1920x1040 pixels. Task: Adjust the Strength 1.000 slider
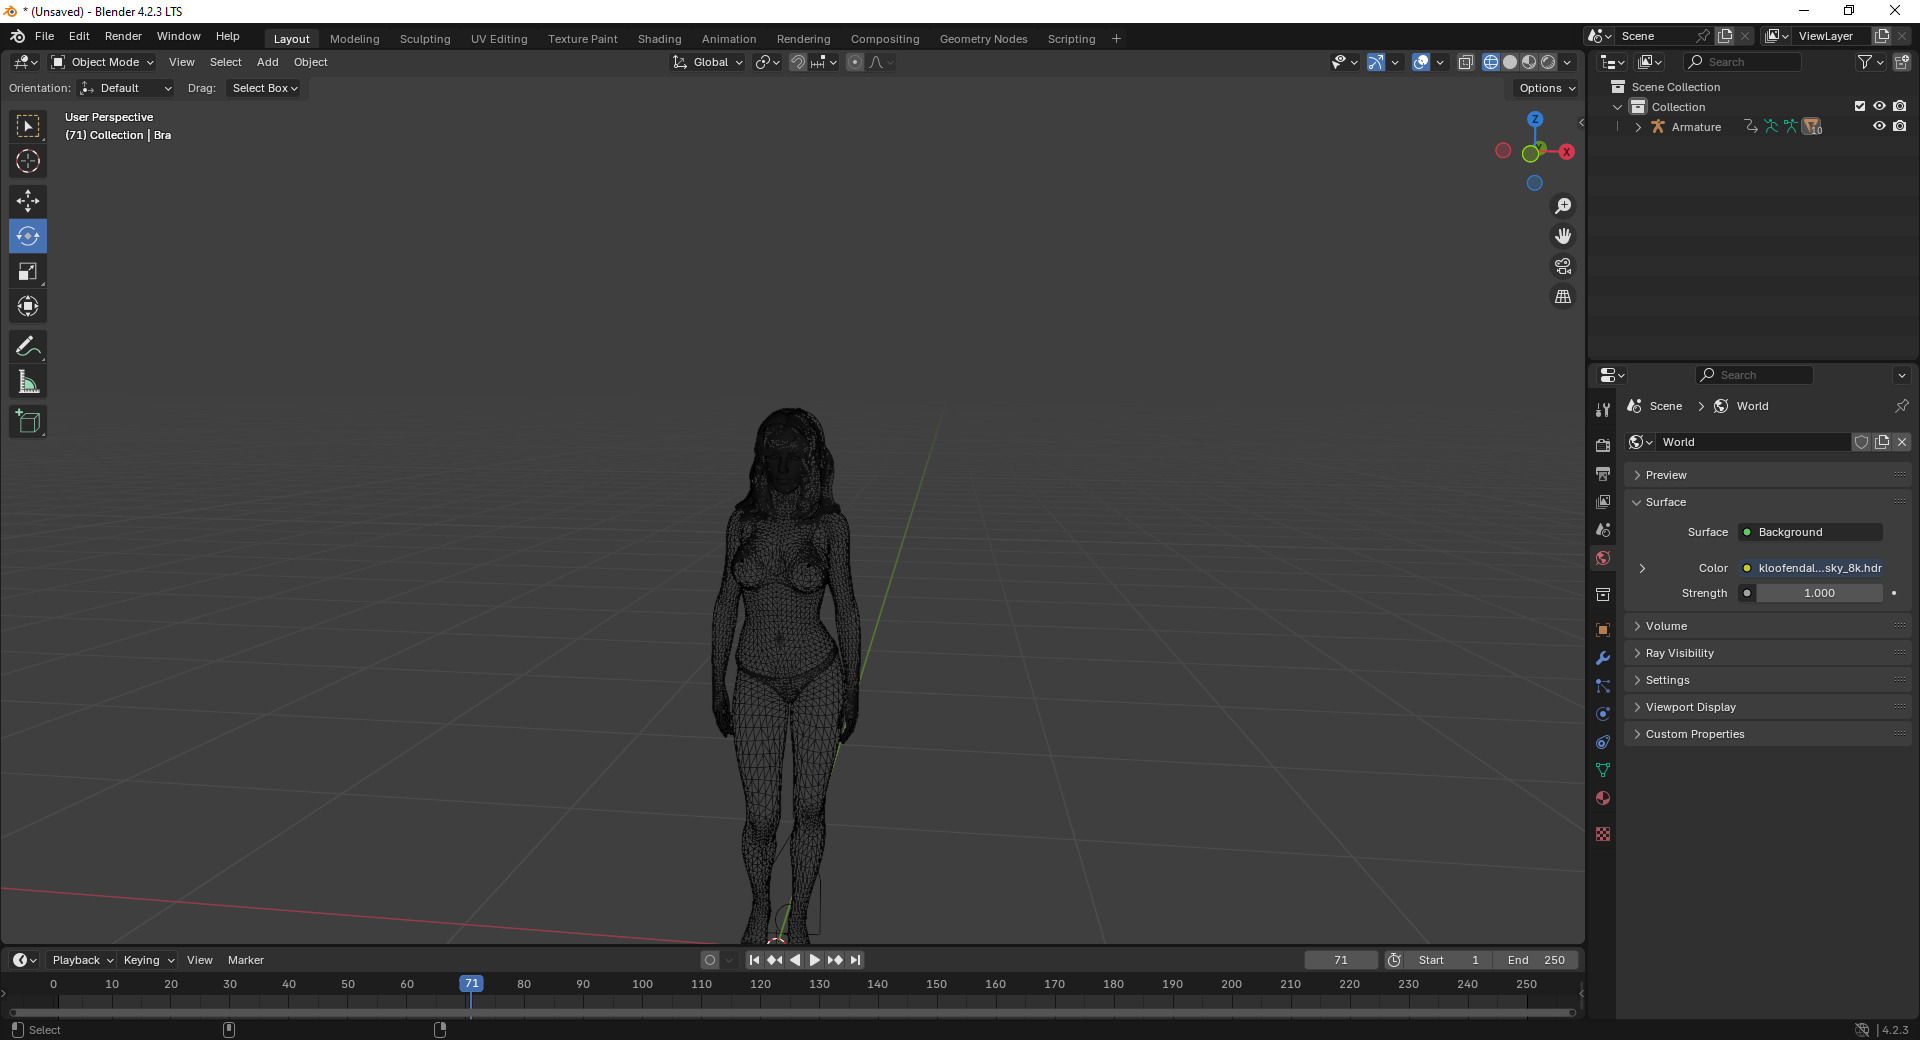1819,593
